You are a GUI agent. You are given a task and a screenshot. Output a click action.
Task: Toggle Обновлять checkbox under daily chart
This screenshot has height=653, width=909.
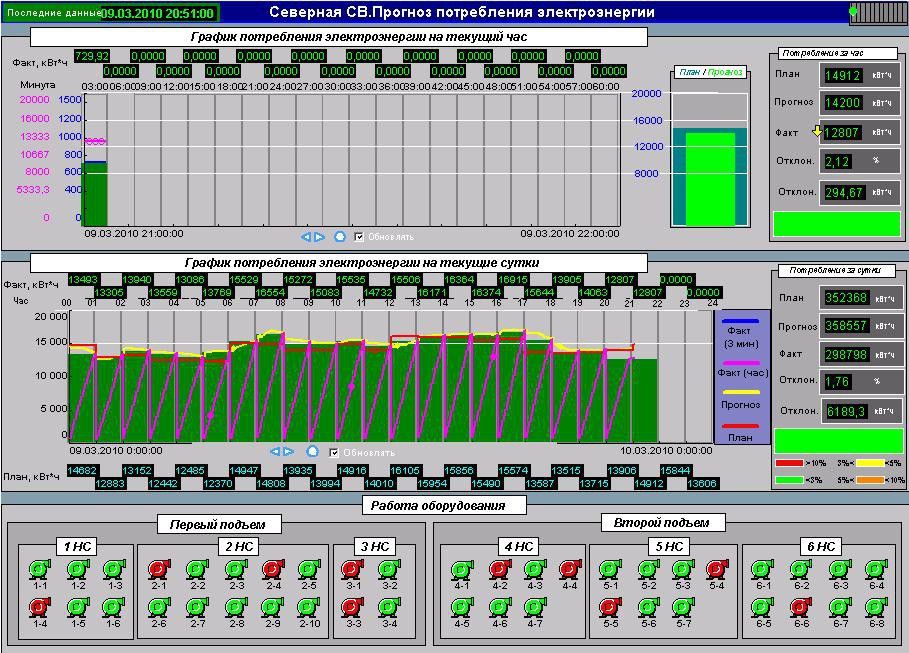334,452
